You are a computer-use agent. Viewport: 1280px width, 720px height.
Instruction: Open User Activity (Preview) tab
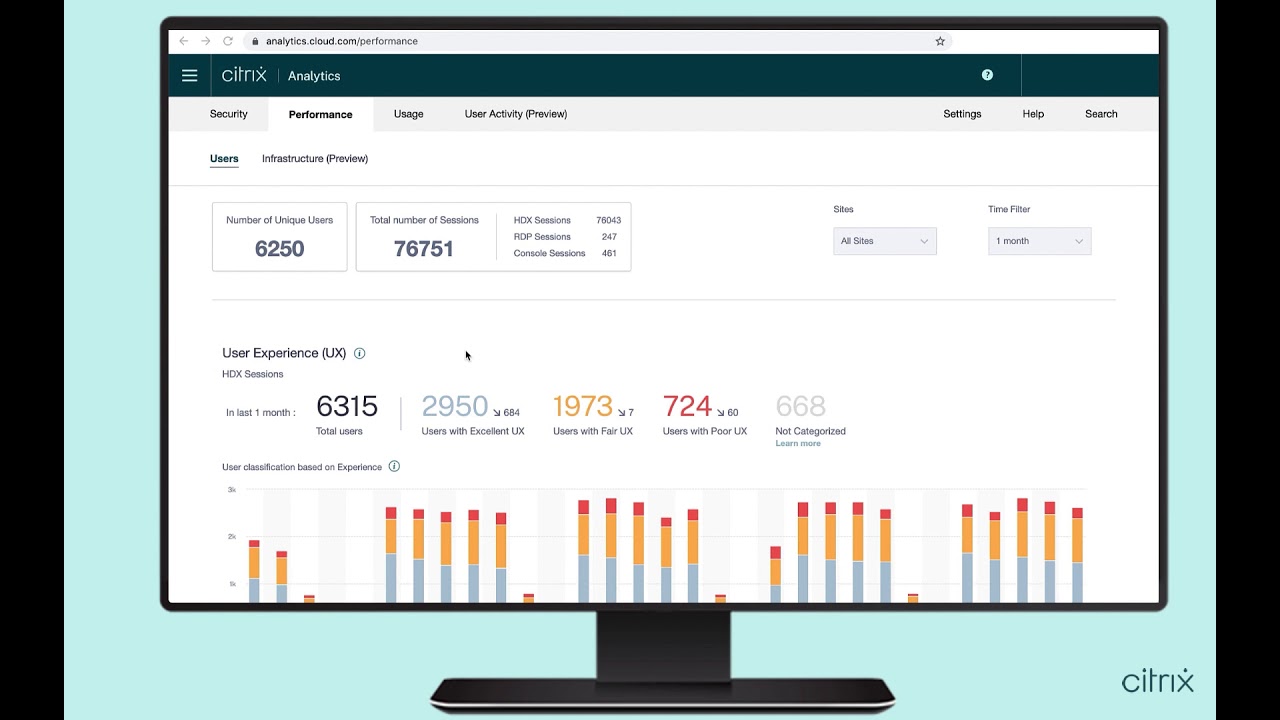tap(516, 114)
